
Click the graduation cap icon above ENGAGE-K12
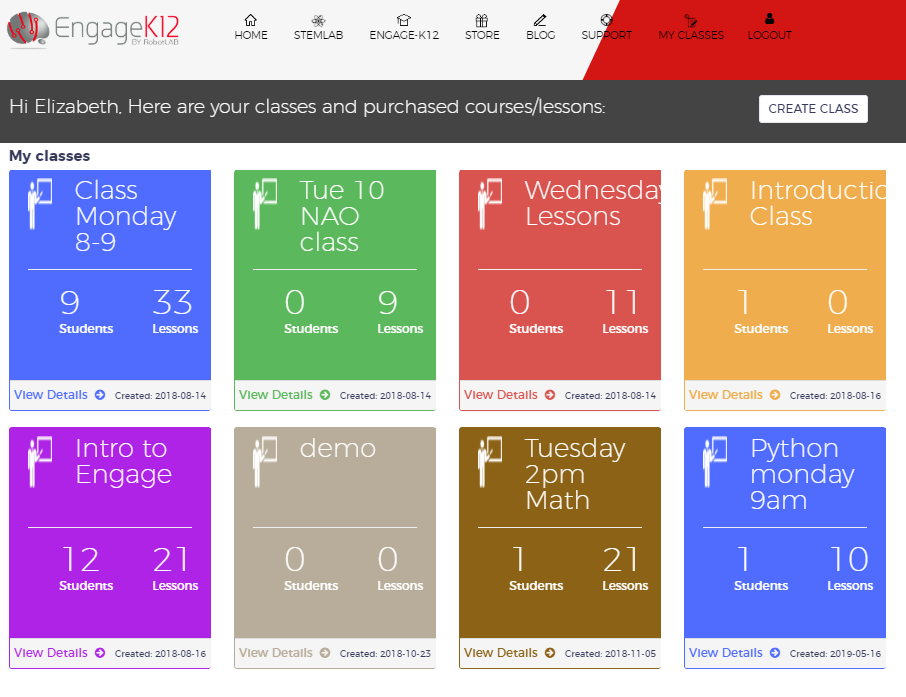click(404, 20)
